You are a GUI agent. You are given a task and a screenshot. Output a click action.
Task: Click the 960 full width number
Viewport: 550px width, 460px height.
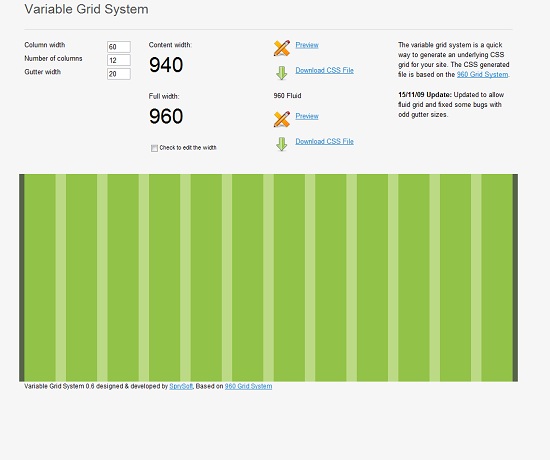pyautogui.click(x=166, y=116)
